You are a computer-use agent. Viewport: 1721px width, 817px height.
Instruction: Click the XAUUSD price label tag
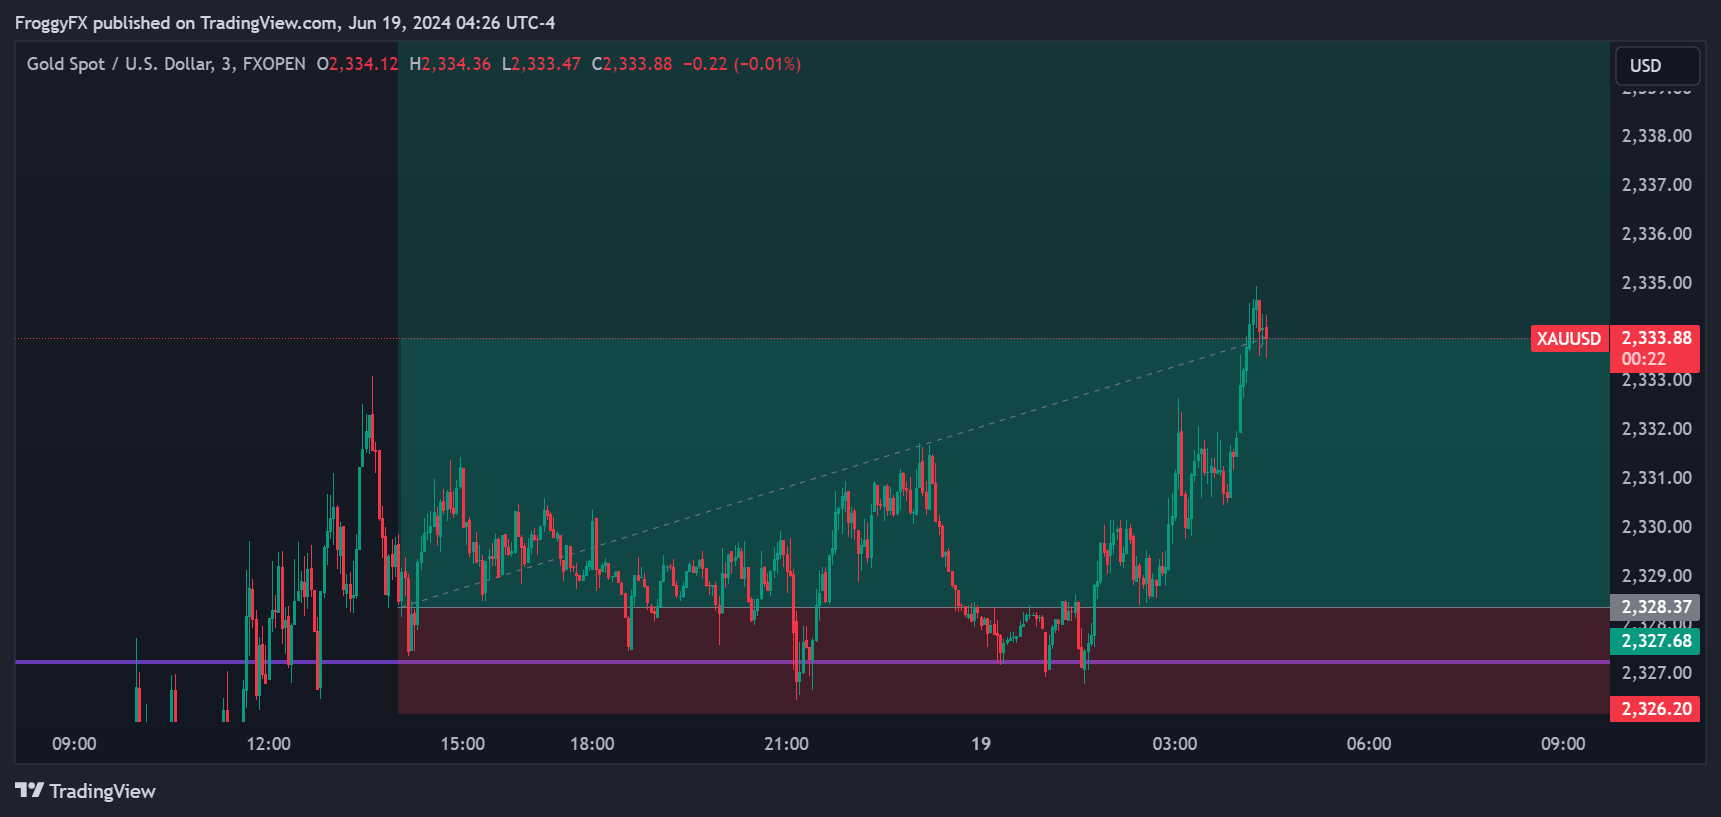1569,338
